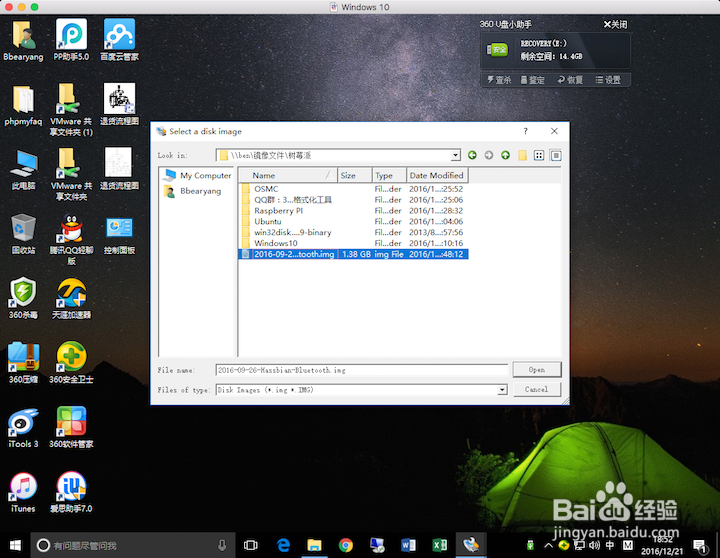Go forward using grey forward arrow
Image resolution: width=720 pixels, height=558 pixels.
489,155
